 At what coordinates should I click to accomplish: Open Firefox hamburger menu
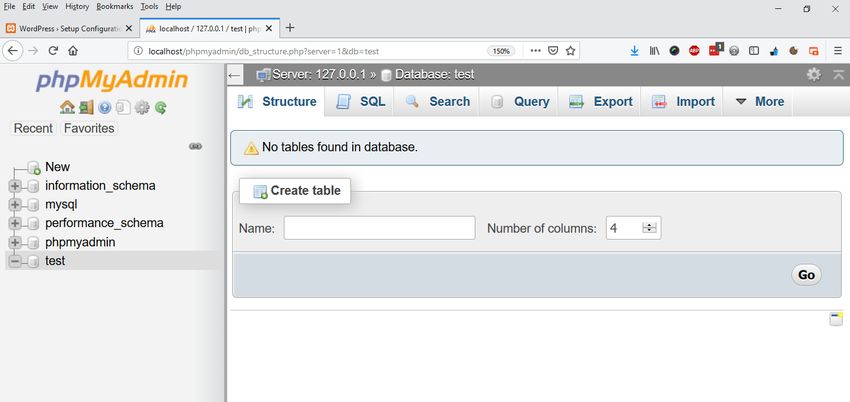coord(838,51)
